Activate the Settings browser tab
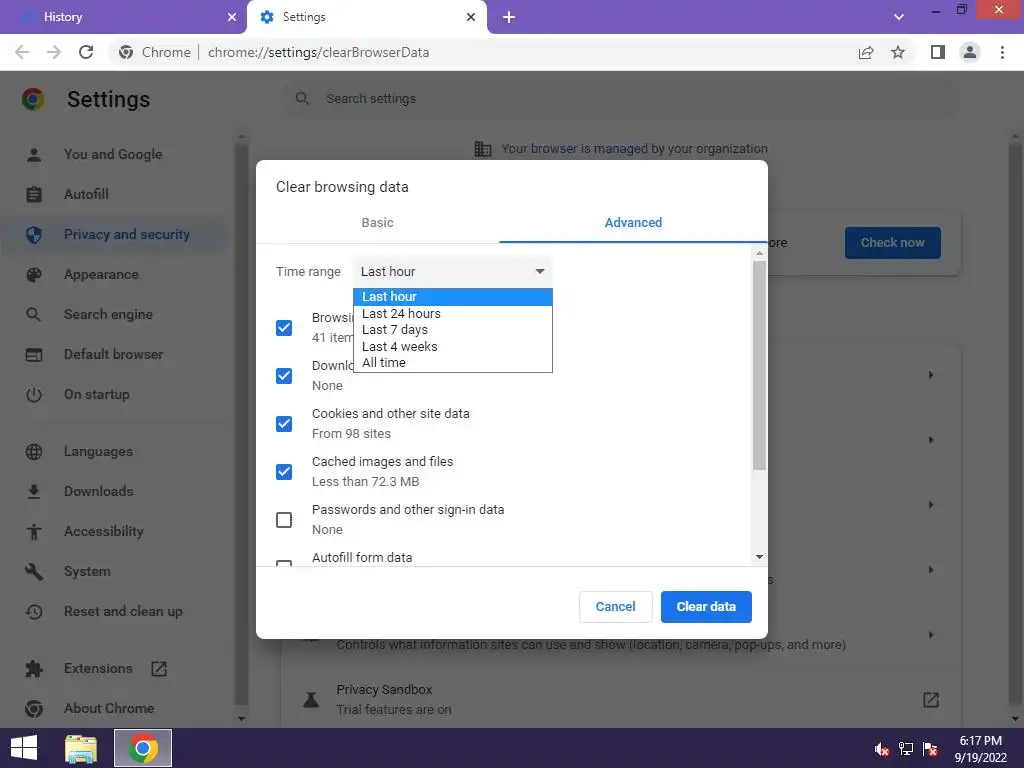The height and width of the screenshot is (768, 1024). [x=367, y=17]
